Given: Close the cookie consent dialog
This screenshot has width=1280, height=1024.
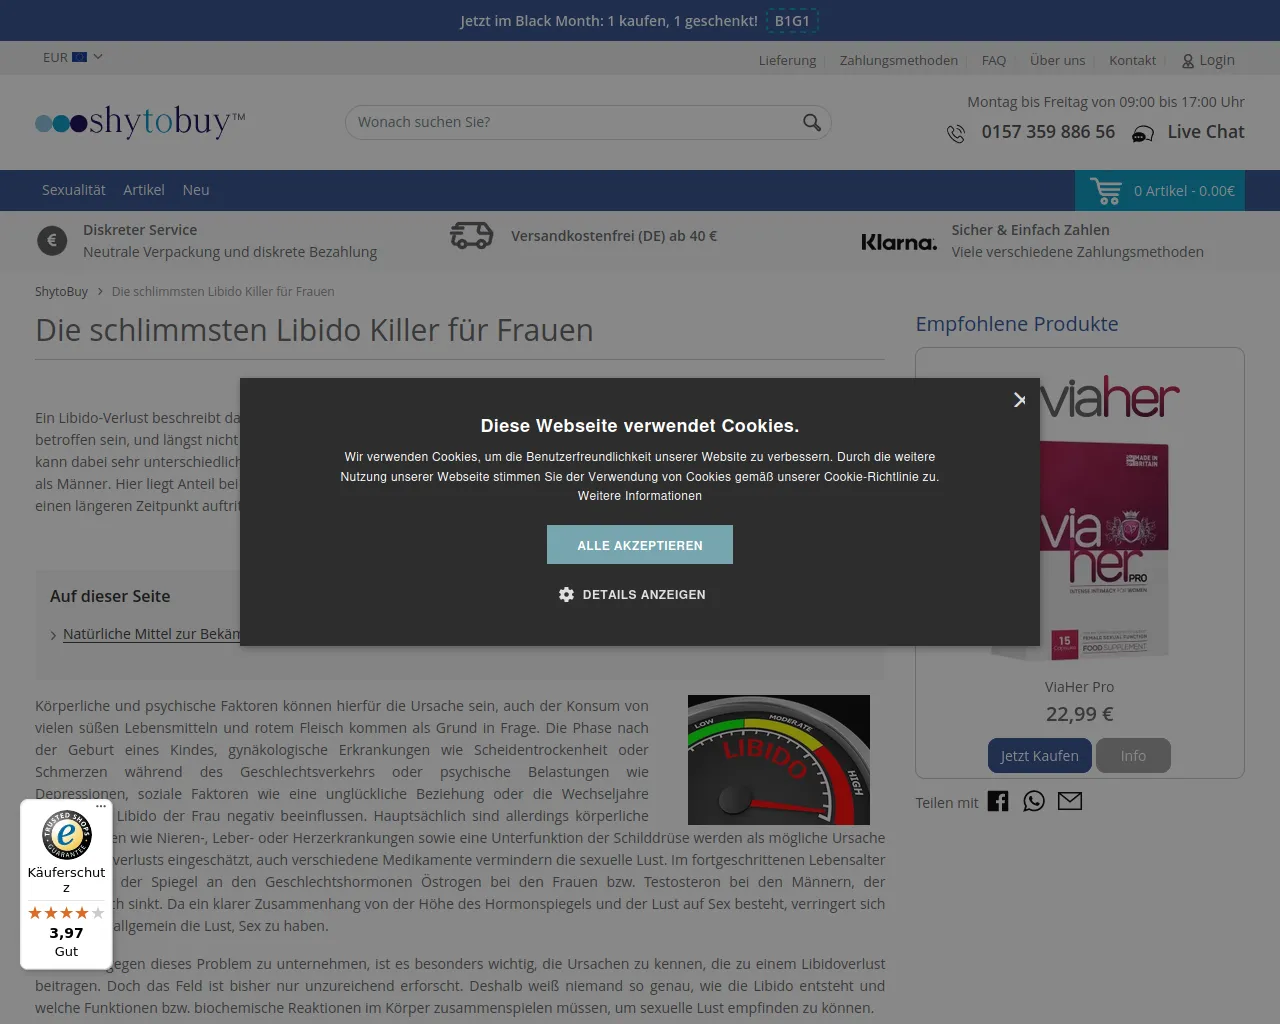Looking at the screenshot, I should tap(1019, 400).
